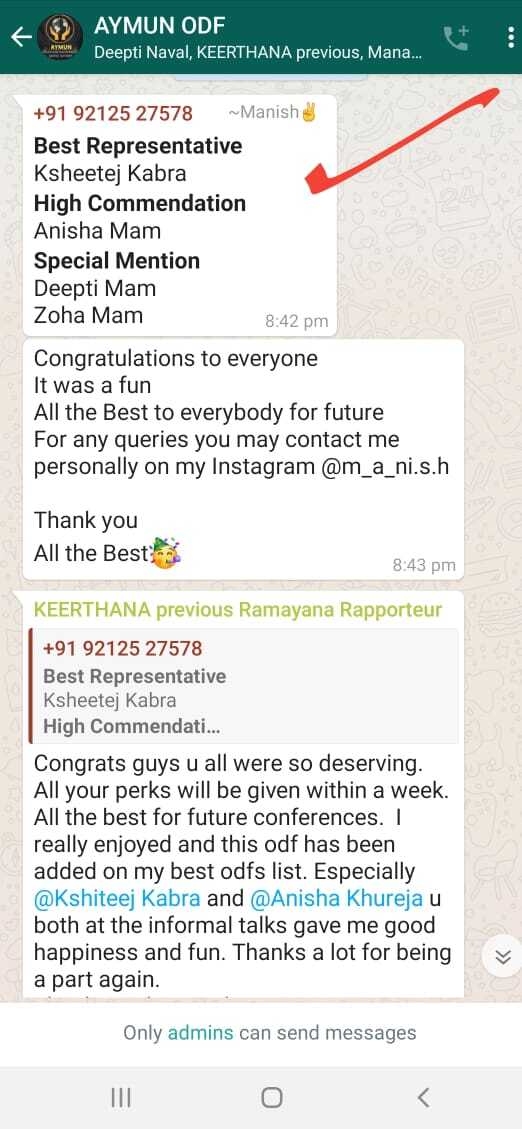The width and height of the screenshot is (522, 1129).
Task: Open AYMUN ODF group info title
Action: pos(160,26)
